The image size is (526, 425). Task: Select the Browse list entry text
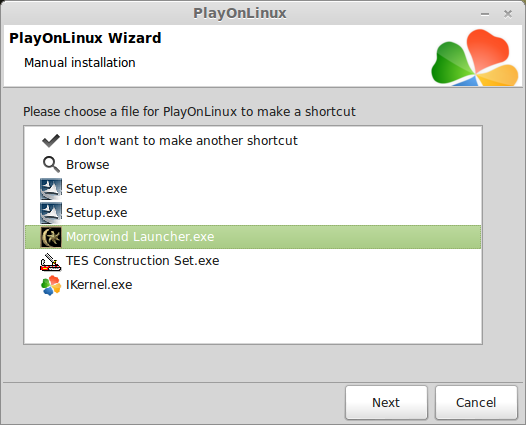click(x=88, y=165)
